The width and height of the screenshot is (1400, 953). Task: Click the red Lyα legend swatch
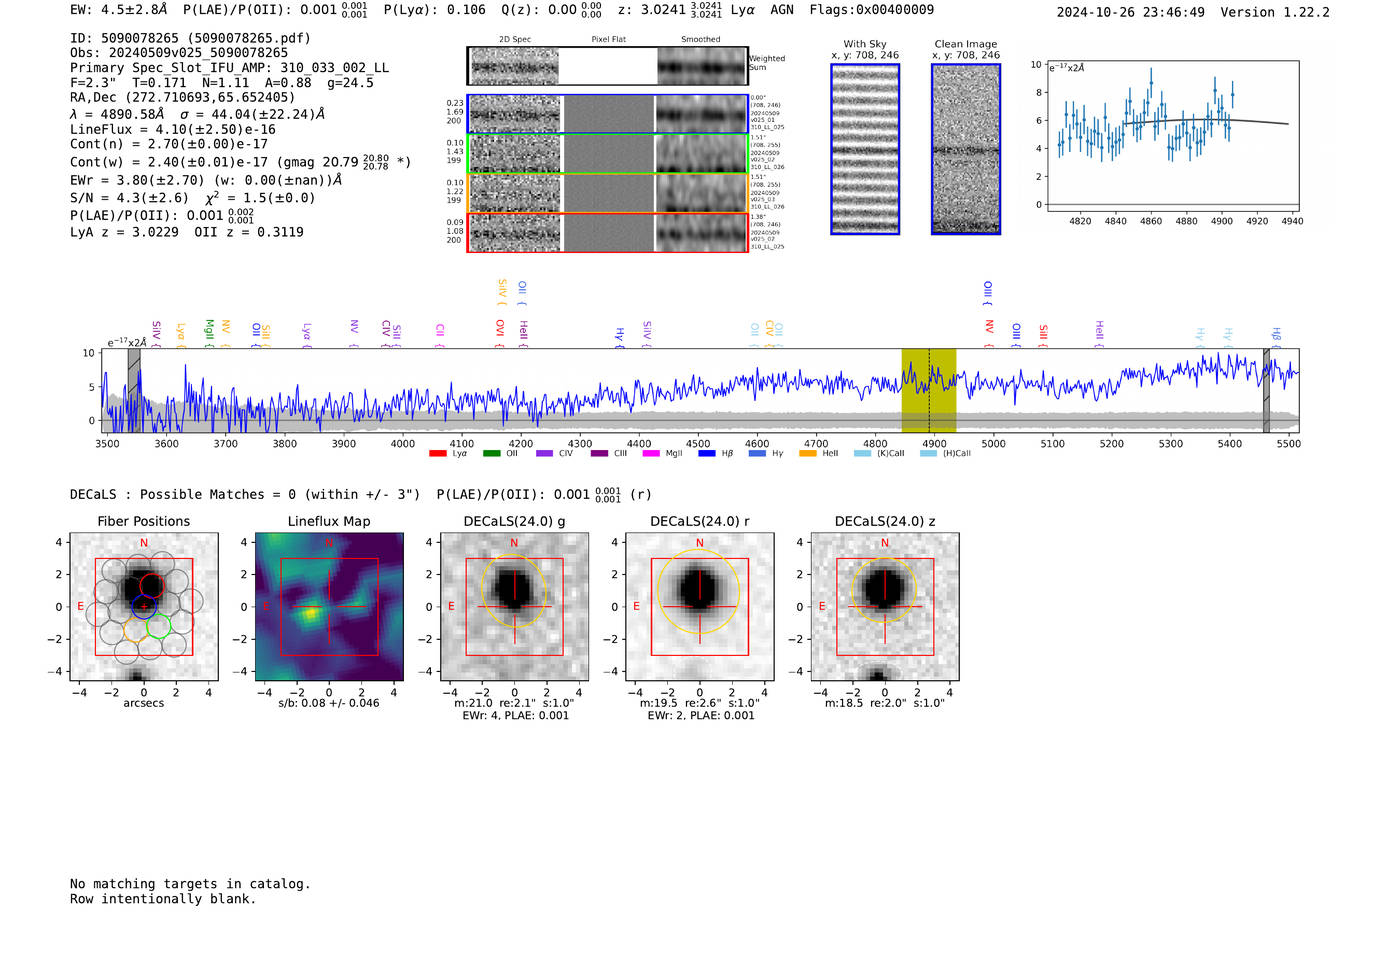[437, 454]
